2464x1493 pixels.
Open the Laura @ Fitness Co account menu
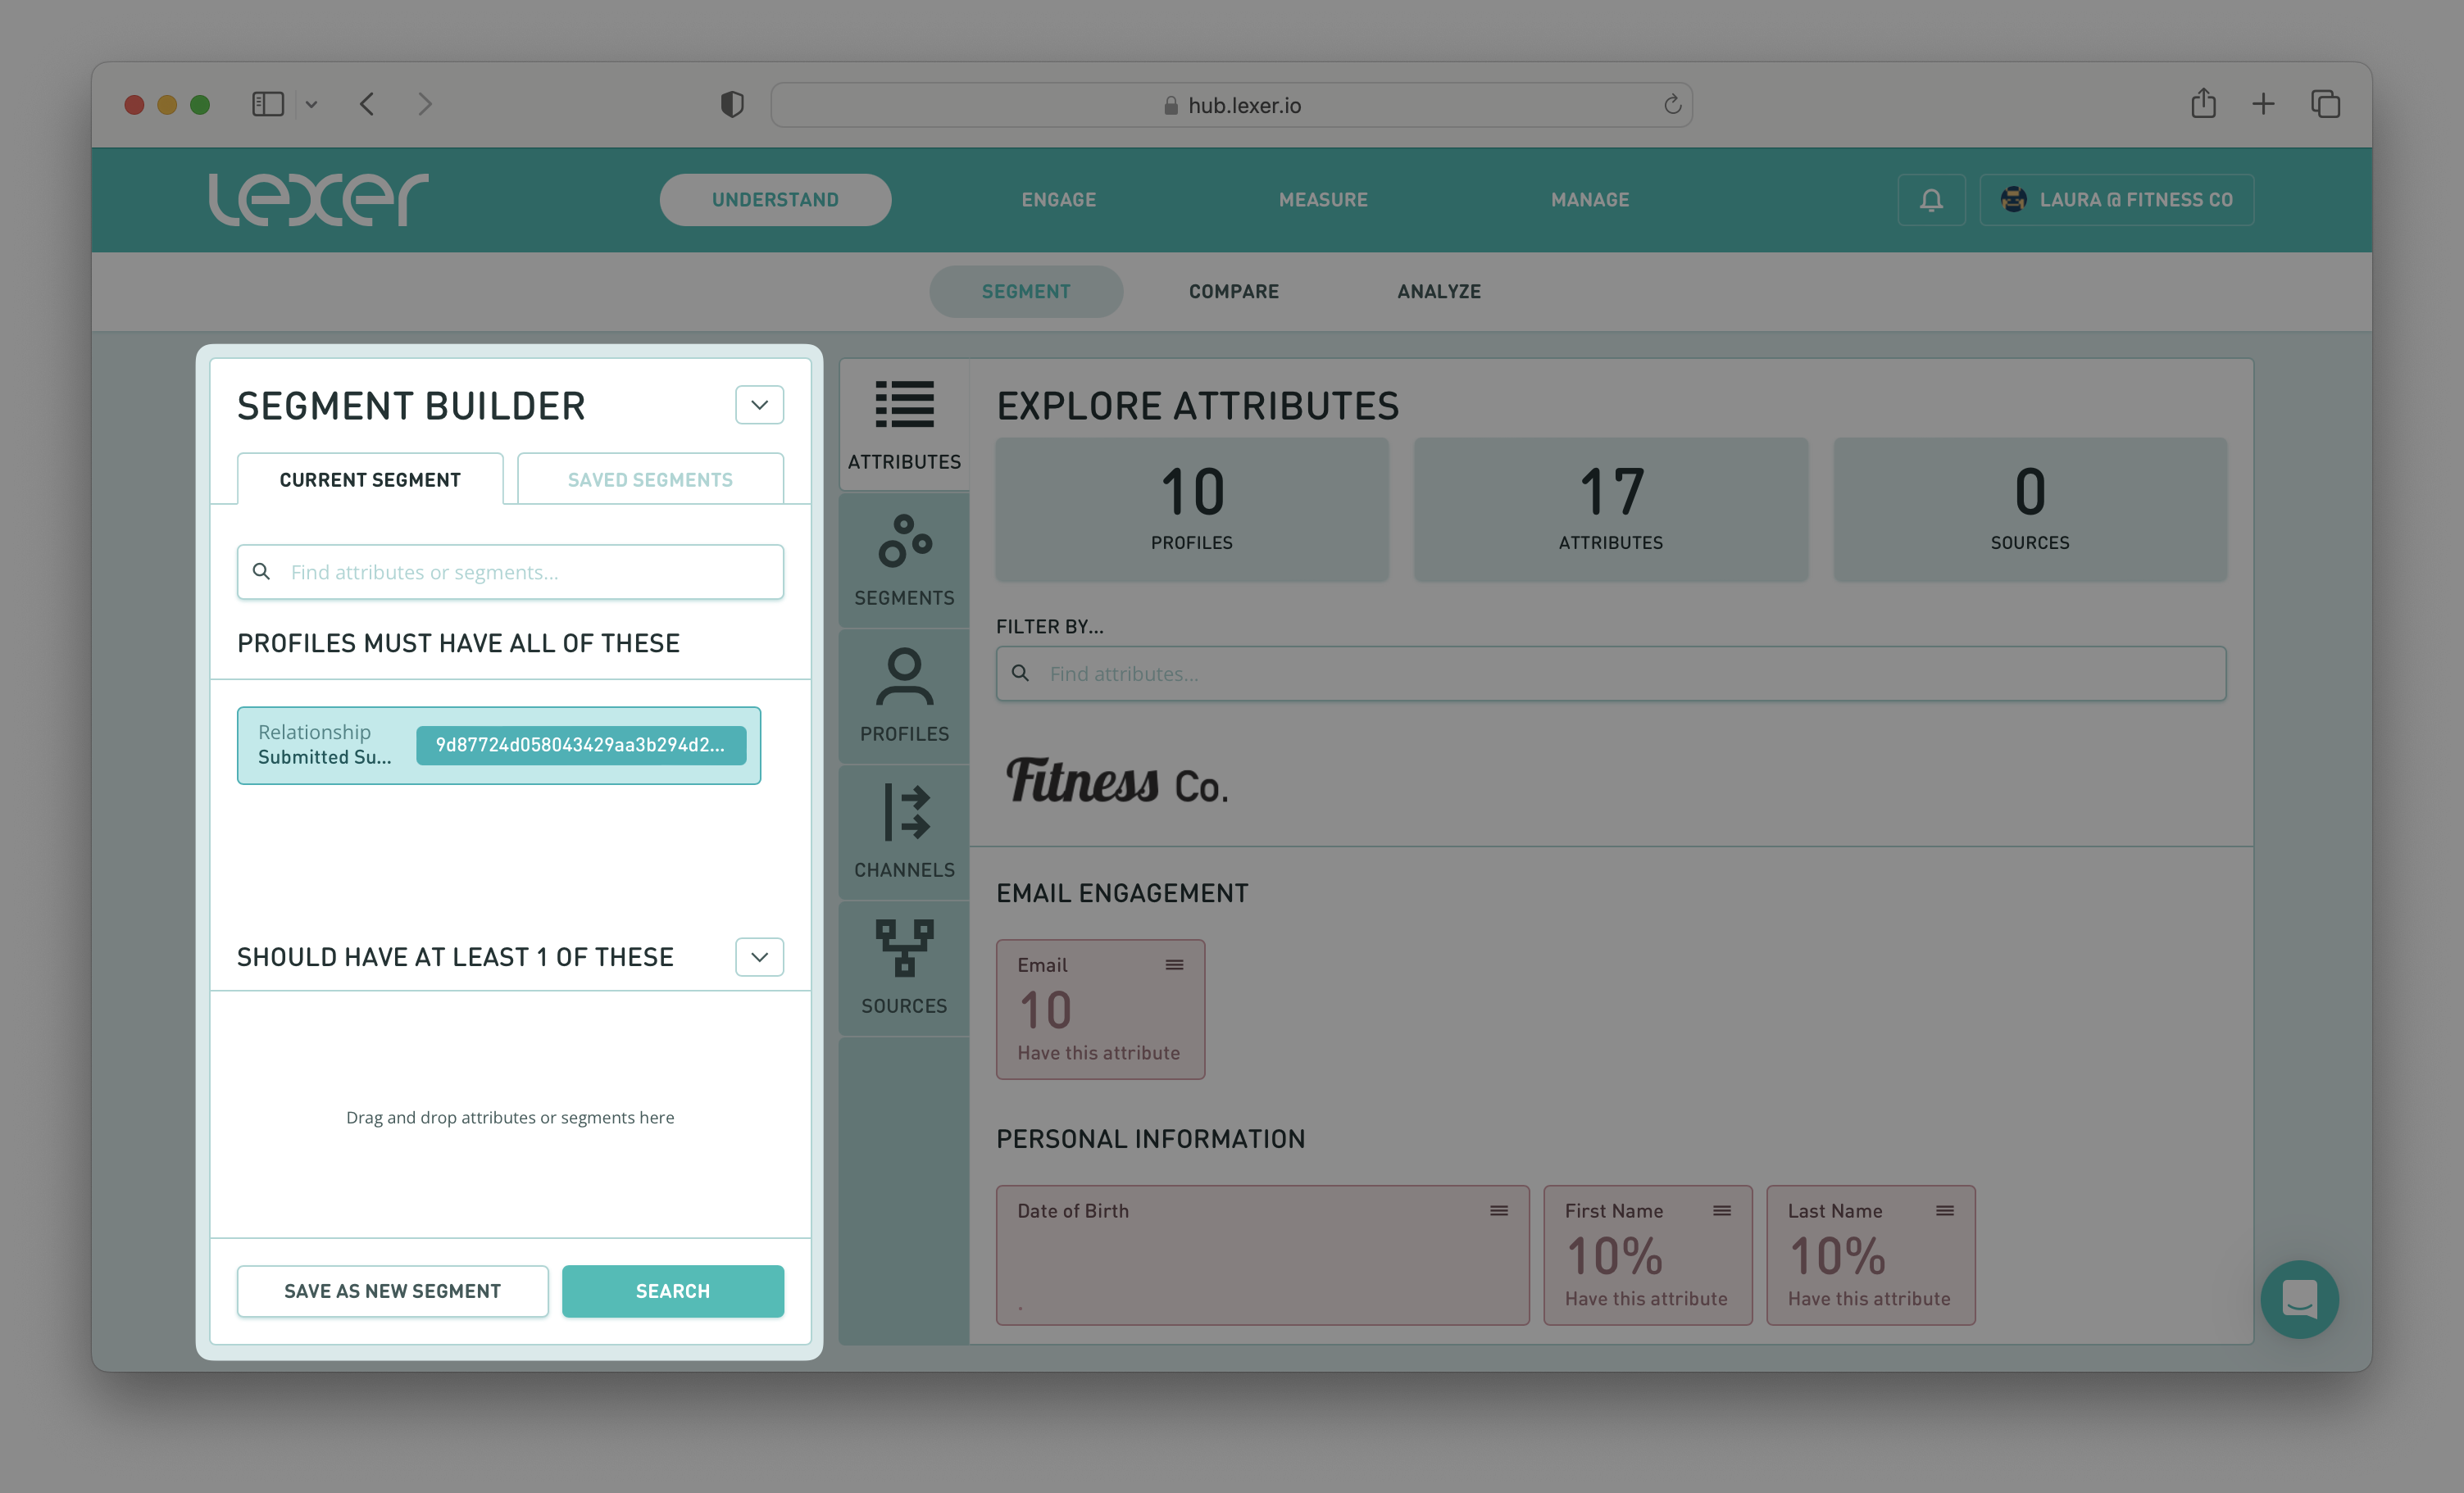click(2116, 200)
